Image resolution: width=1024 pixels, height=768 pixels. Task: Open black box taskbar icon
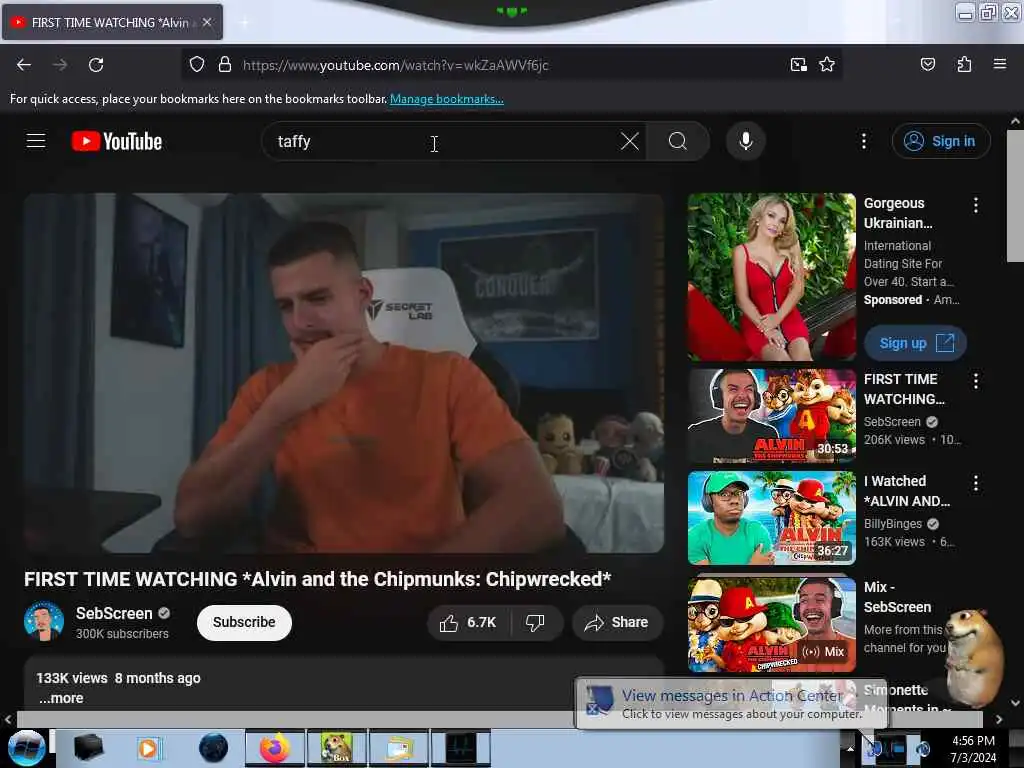(89, 748)
